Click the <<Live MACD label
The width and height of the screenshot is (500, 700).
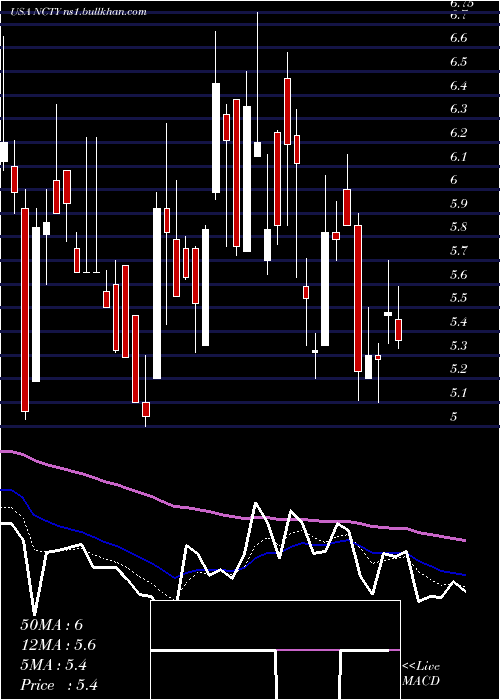point(421,674)
